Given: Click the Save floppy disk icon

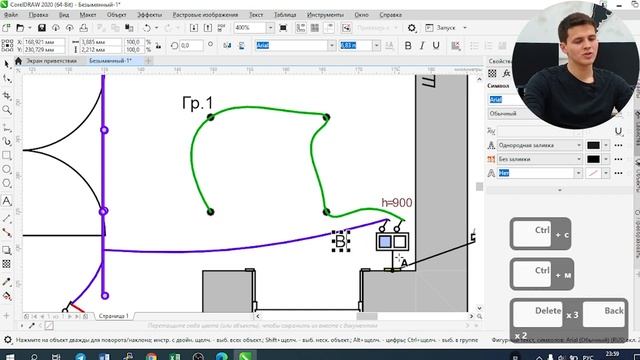Looking at the screenshot, I should click(x=42, y=28).
